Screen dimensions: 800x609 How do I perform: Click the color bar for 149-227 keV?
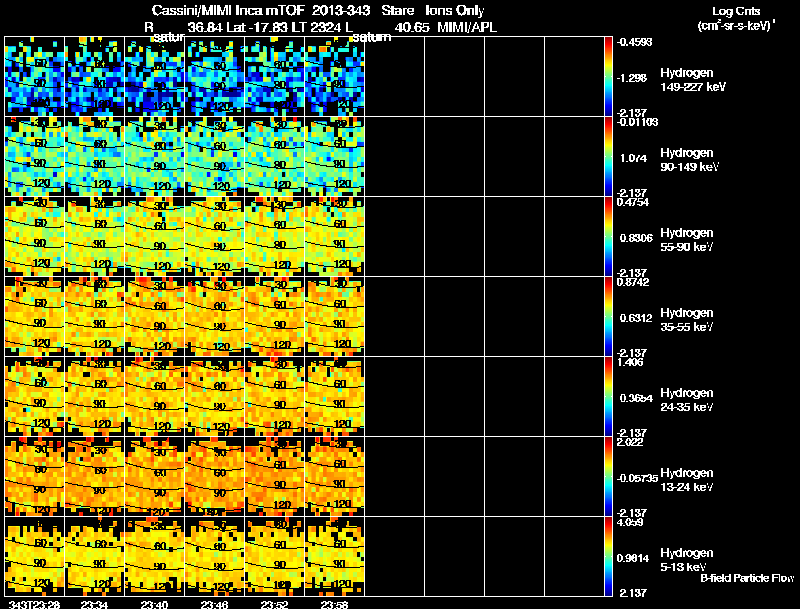(x=608, y=77)
